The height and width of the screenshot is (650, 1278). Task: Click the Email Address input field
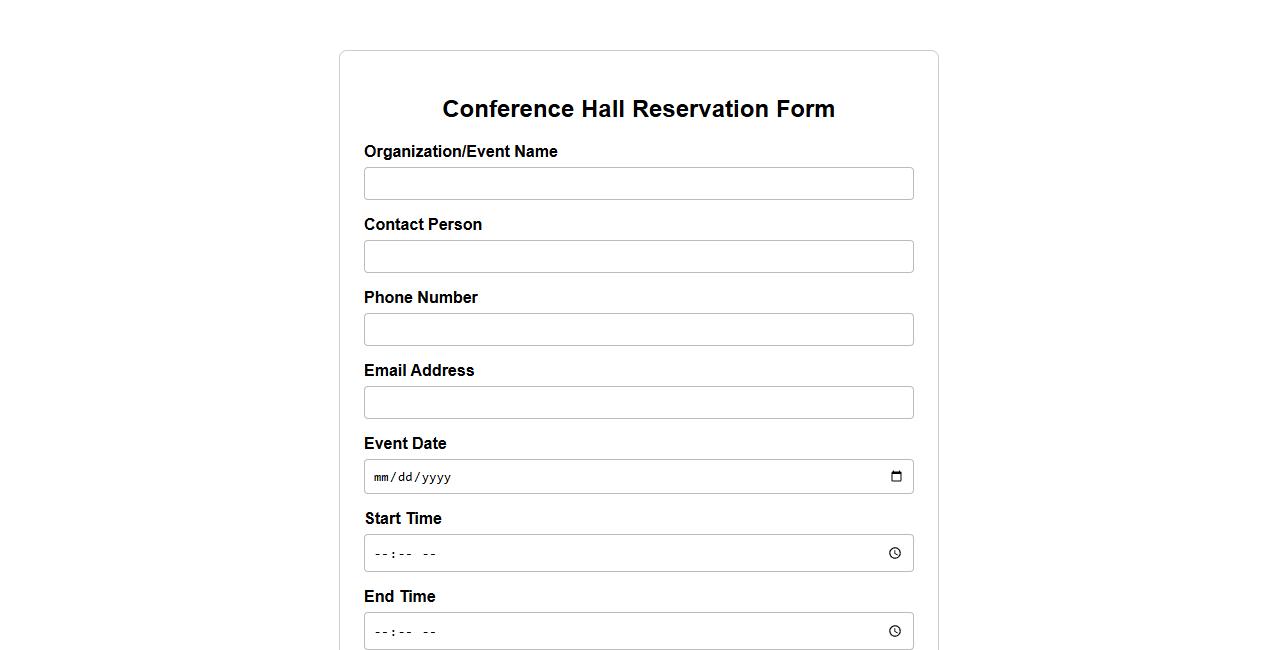(x=638, y=402)
